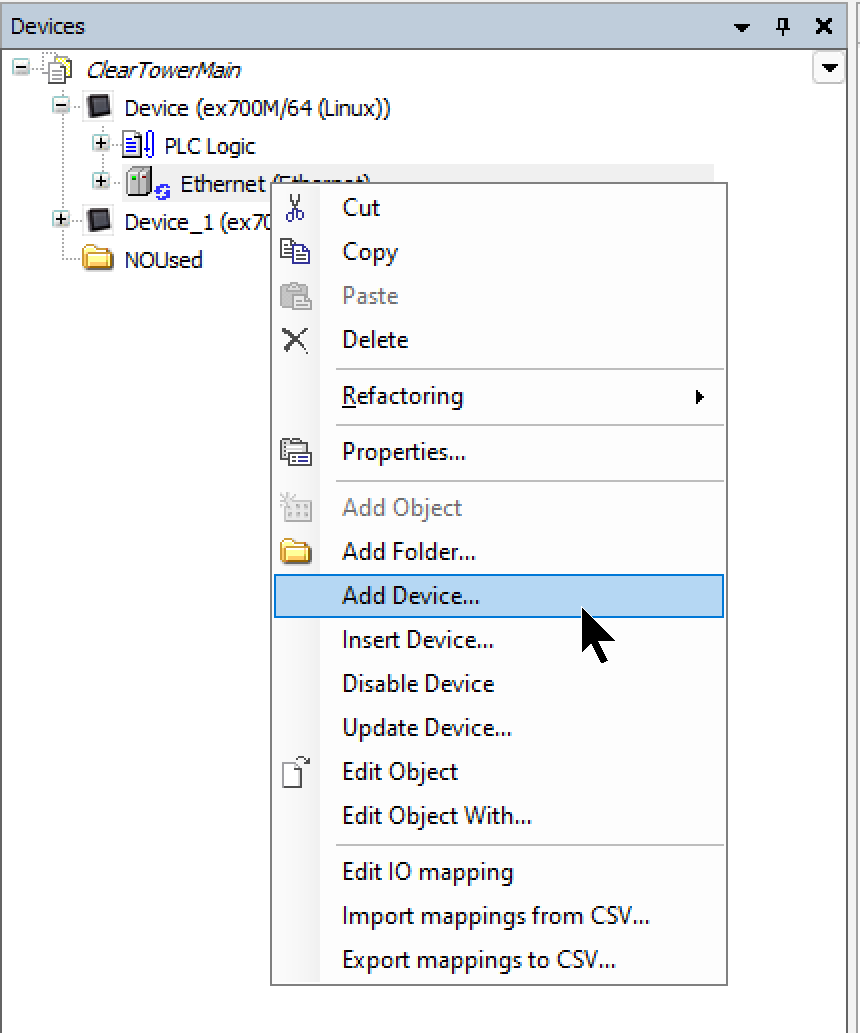The image size is (860, 1033).
Task: Choose Add Device... from context menu
Action: click(411, 596)
